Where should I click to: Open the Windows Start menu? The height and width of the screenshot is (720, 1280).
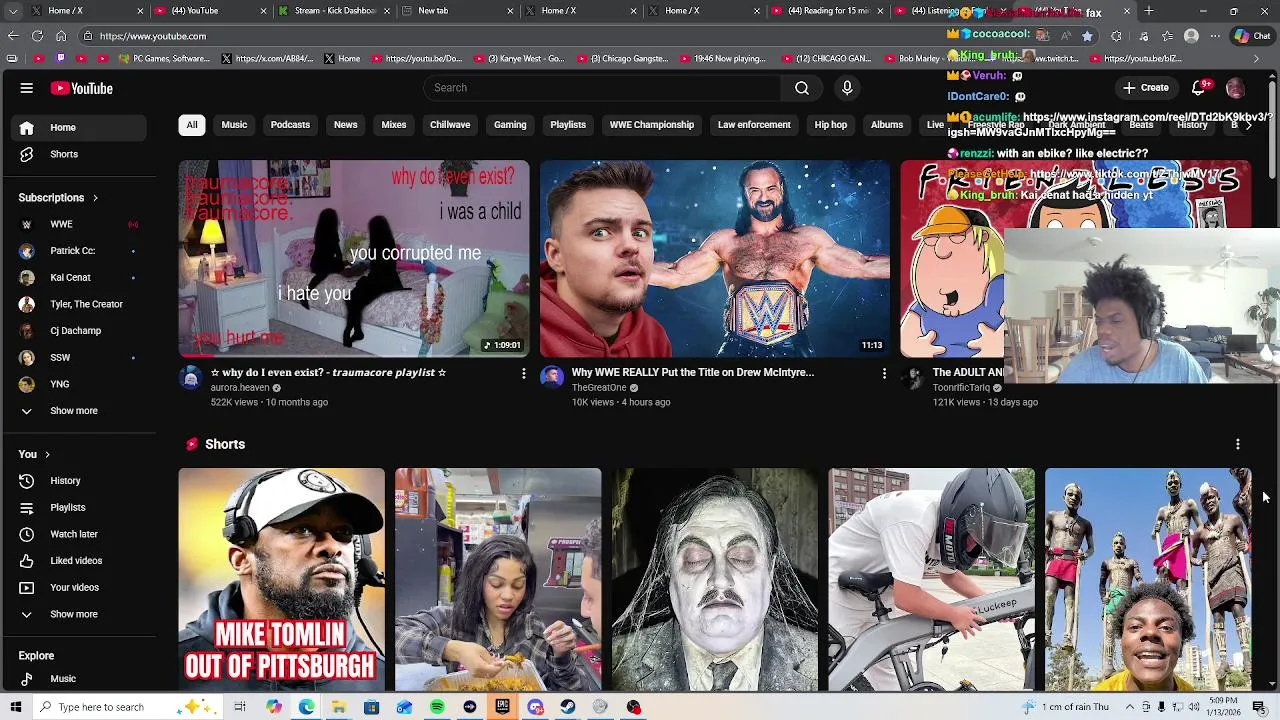point(15,707)
